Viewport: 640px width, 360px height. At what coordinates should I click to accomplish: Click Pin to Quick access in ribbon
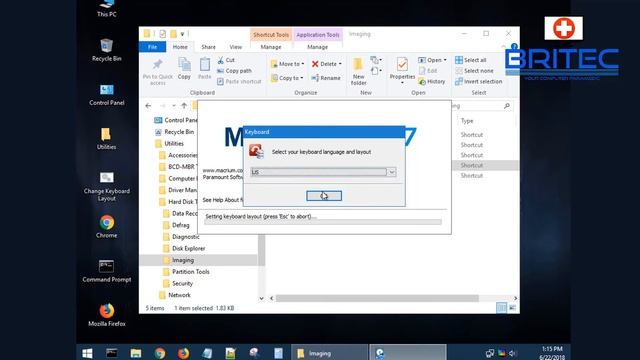point(158,72)
